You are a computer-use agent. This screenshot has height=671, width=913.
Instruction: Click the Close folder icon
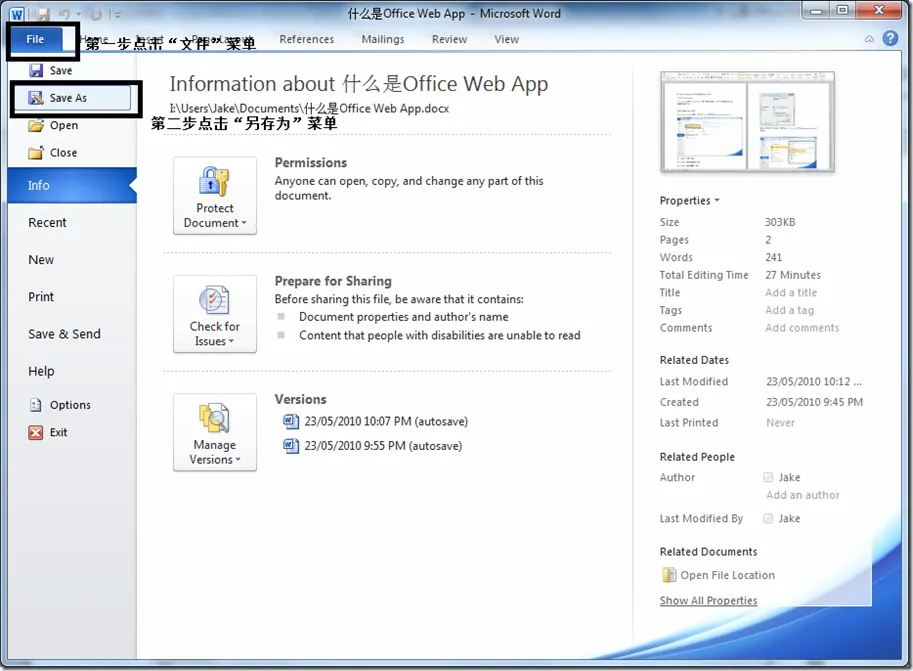click(x=36, y=153)
